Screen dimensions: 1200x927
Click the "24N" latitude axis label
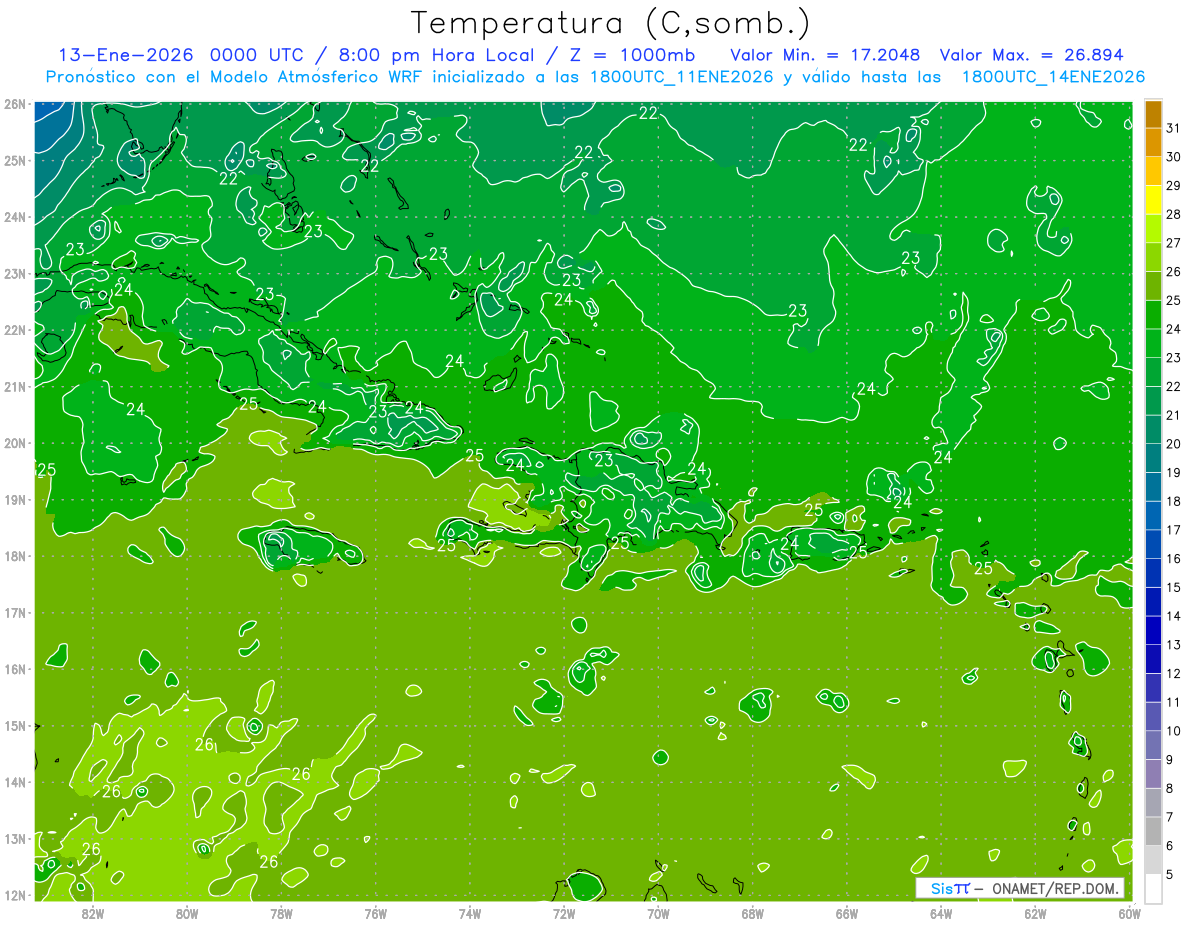pyautogui.click(x=14, y=217)
